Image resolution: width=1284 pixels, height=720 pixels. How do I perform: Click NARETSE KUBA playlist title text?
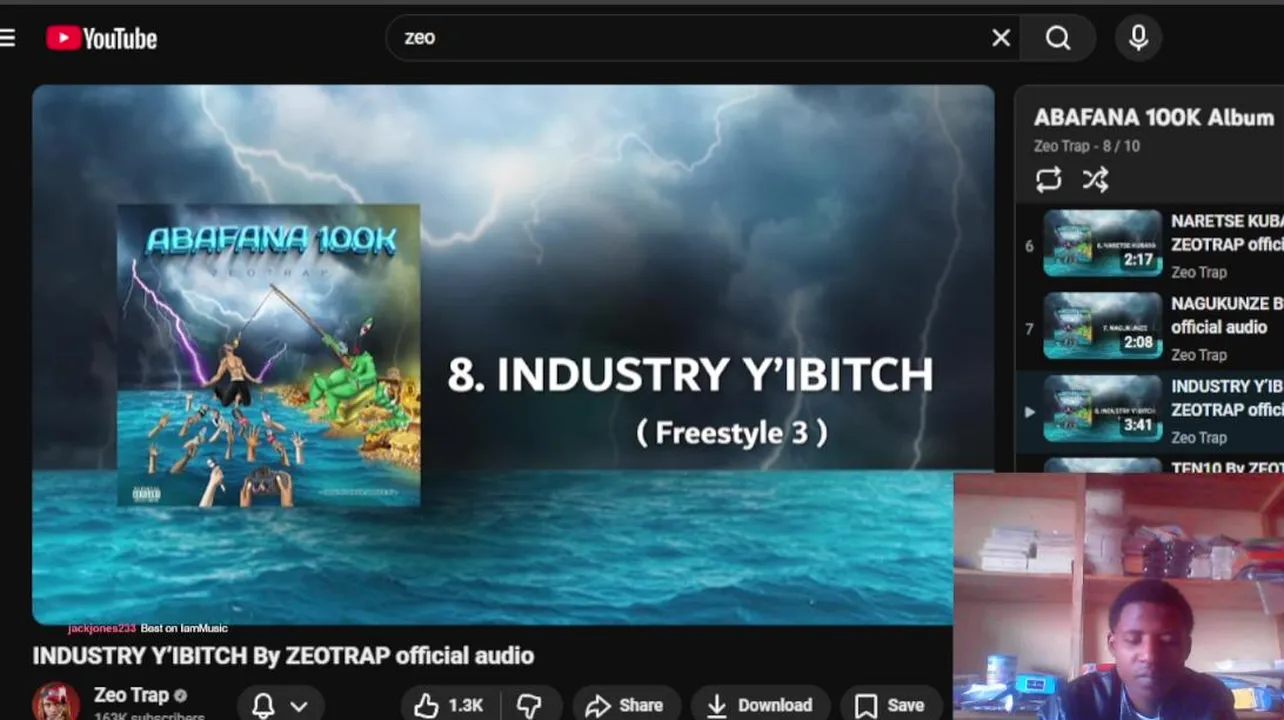coord(1227,233)
